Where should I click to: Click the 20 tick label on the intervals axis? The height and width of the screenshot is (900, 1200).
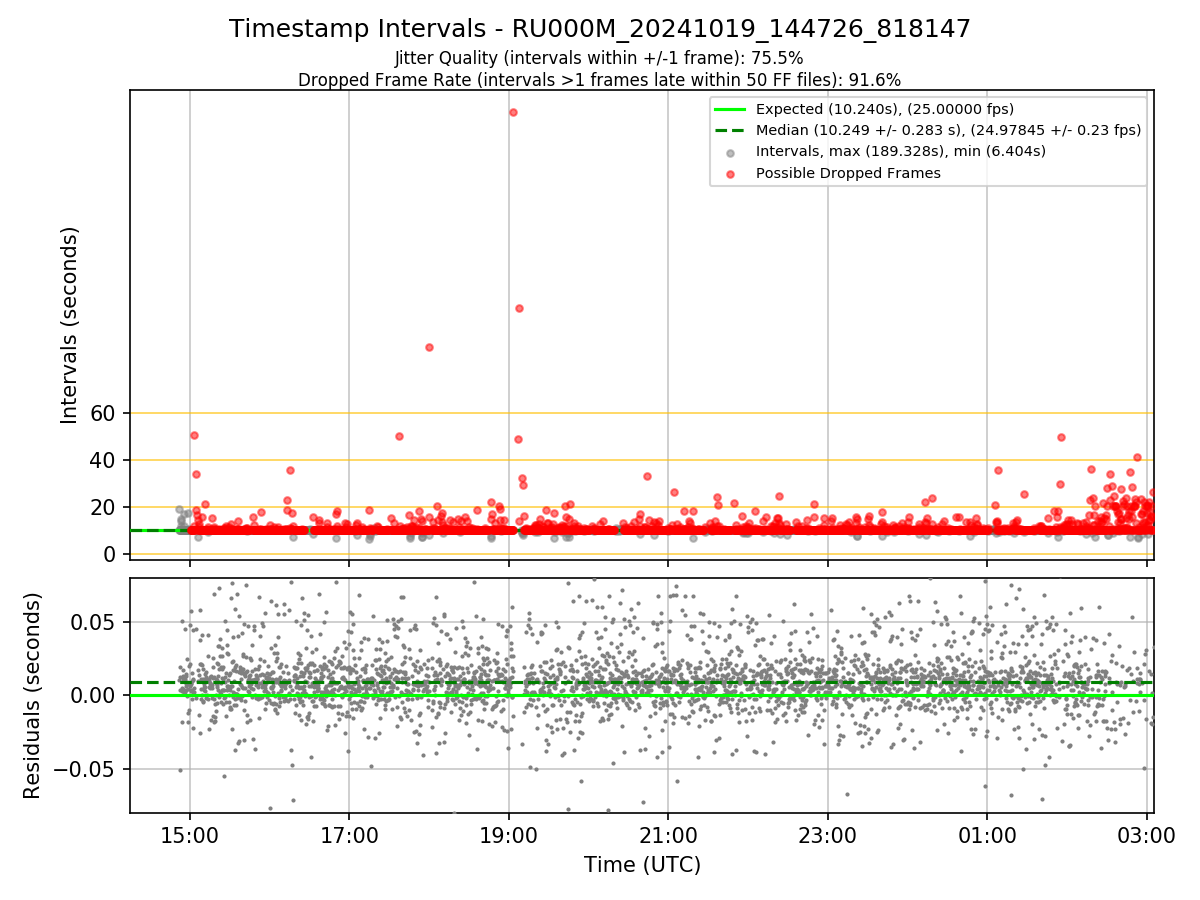tap(105, 507)
